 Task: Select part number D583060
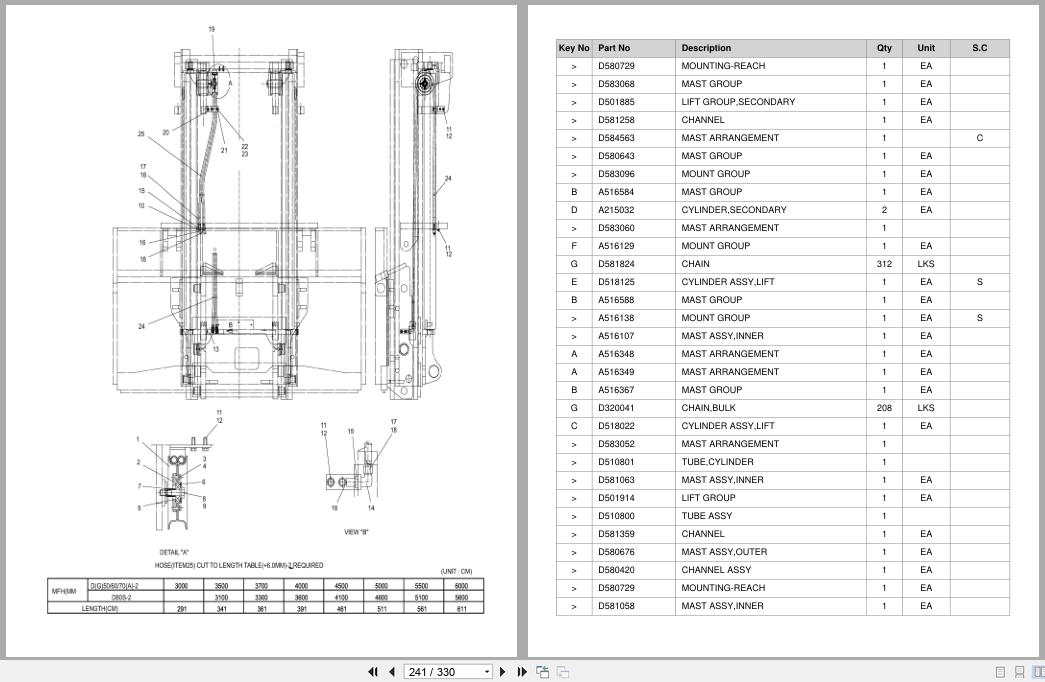[616, 228]
